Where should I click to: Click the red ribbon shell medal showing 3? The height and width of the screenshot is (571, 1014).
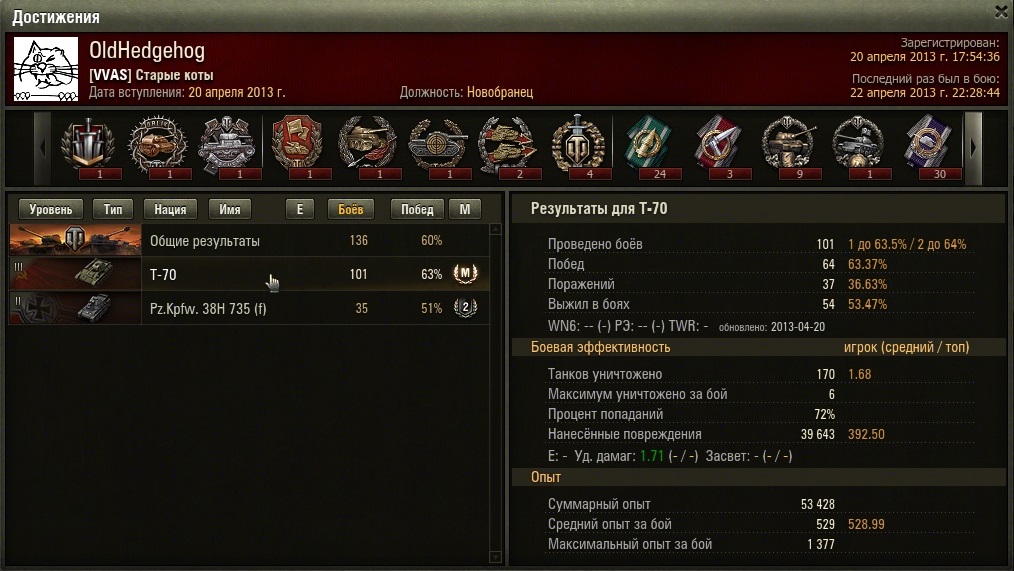point(718,144)
